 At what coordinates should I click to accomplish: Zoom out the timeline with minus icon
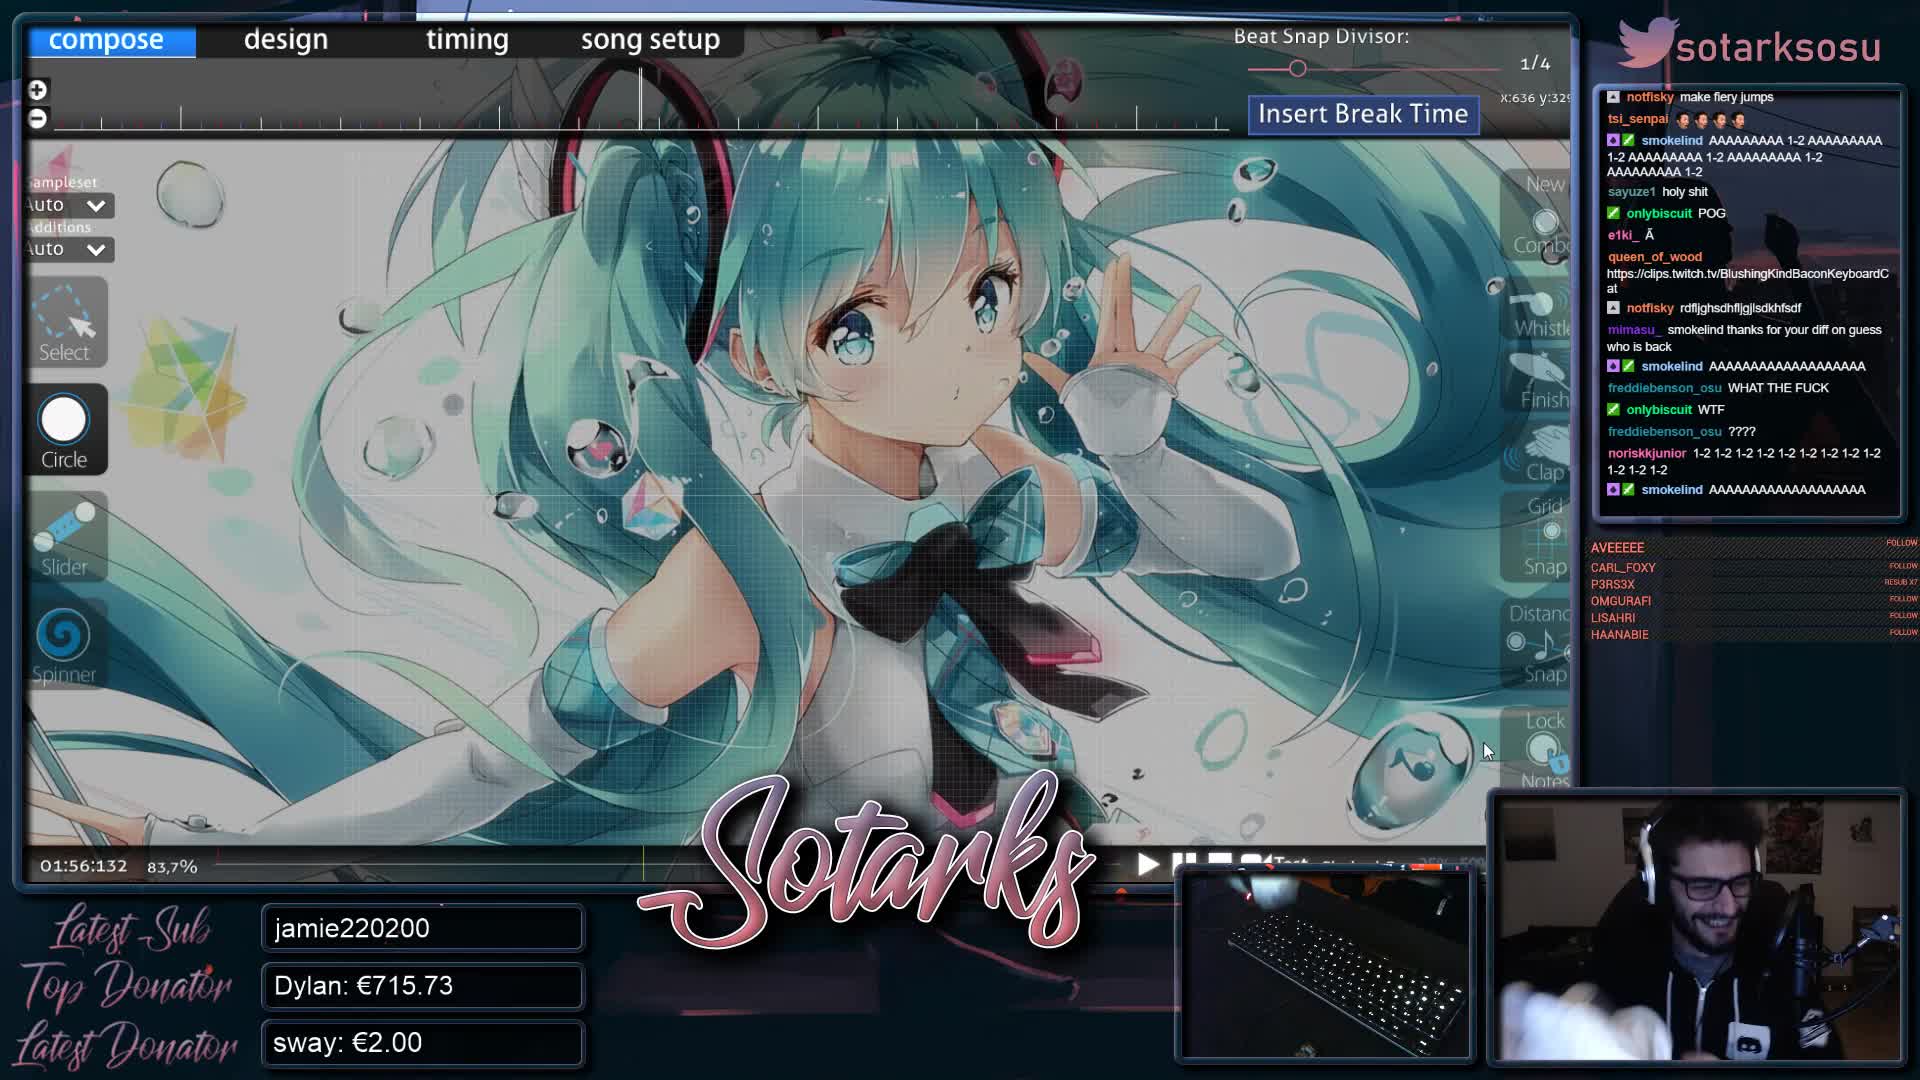[x=38, y=118]
